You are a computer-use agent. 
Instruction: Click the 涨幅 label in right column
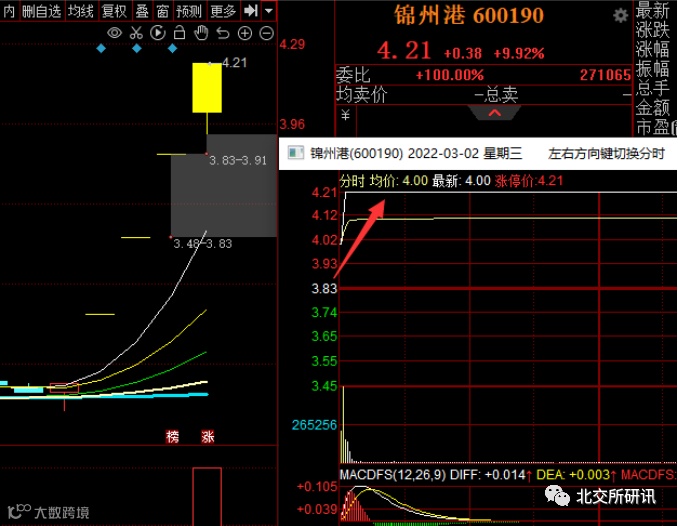(652, 49)
